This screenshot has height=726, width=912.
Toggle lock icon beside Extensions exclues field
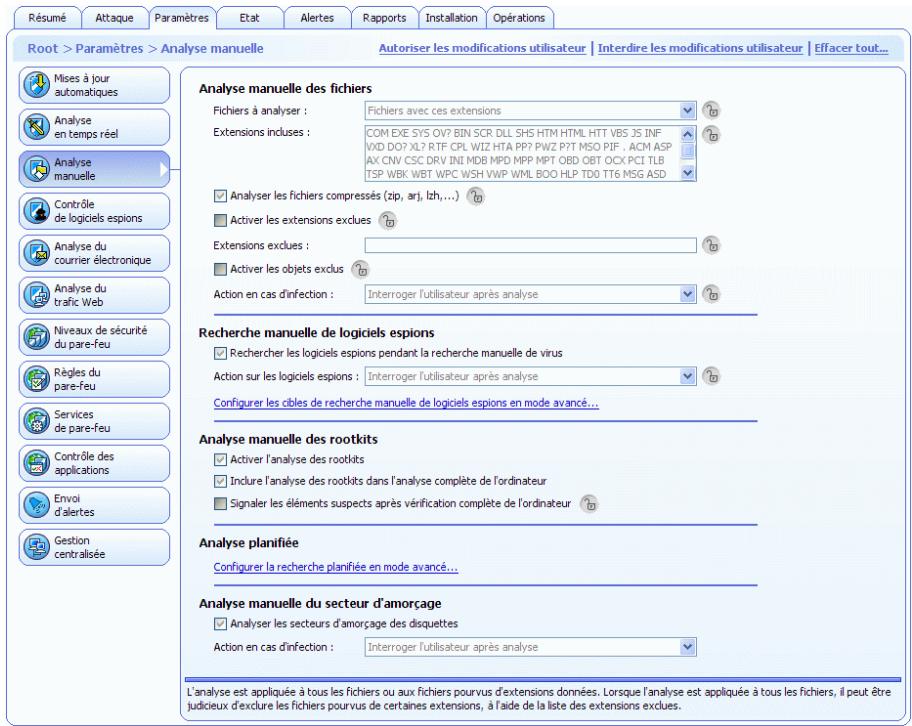(x=711, y=245)
